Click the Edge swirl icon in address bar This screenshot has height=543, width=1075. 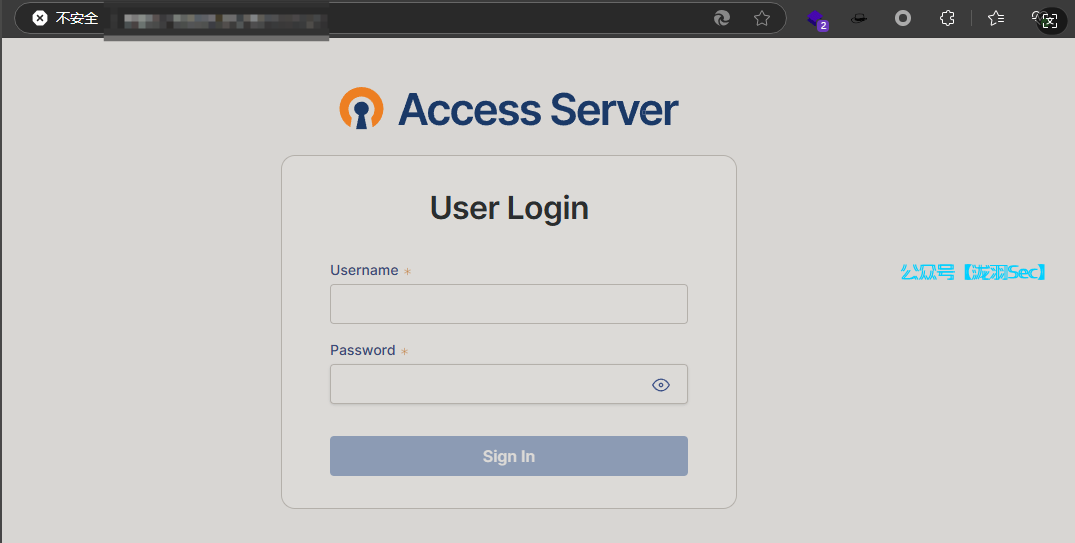click(x=722, y=18)
